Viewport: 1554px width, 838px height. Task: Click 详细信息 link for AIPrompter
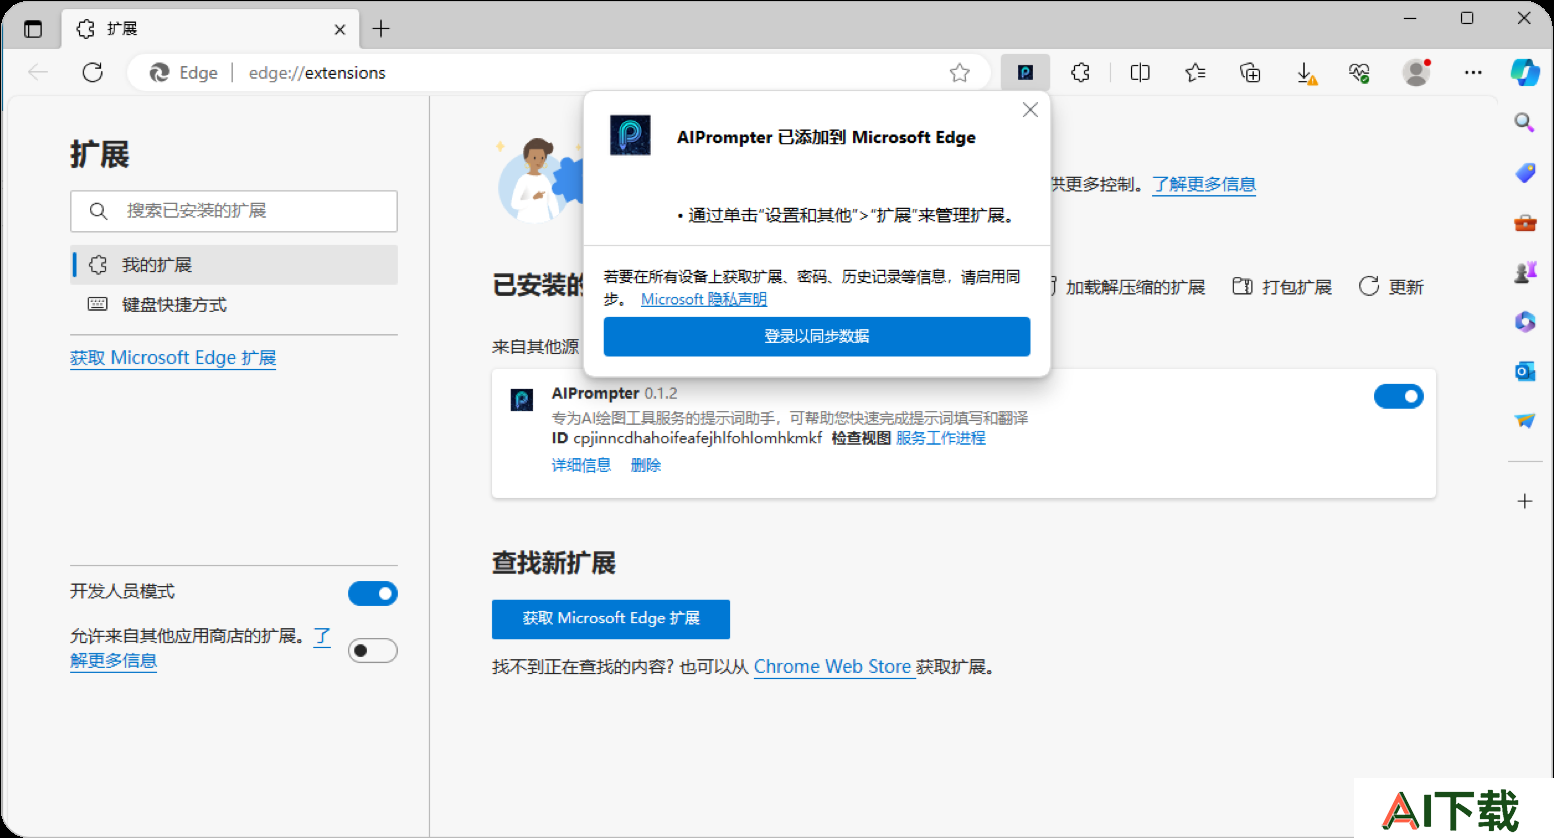click(581, 465)
